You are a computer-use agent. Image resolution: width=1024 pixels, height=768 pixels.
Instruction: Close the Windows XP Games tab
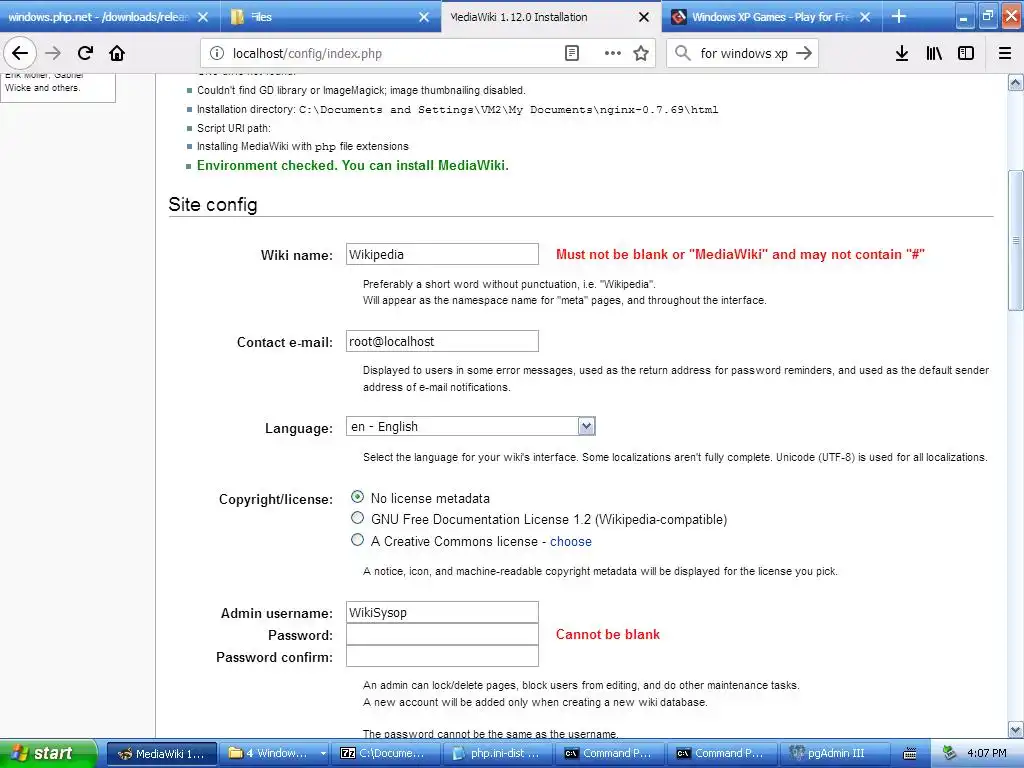tap(865, 17)
